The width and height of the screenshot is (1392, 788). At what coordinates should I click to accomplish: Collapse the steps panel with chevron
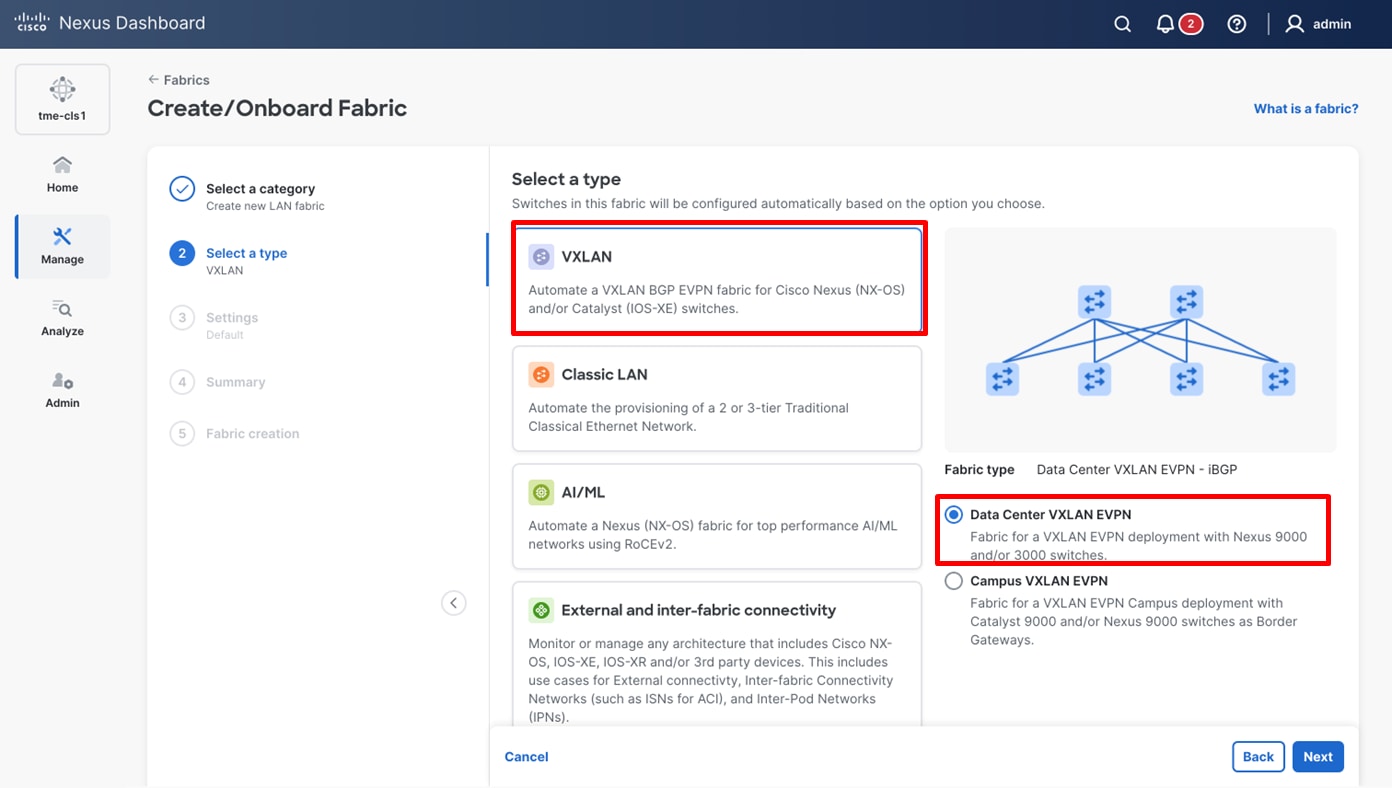[454, 603]
